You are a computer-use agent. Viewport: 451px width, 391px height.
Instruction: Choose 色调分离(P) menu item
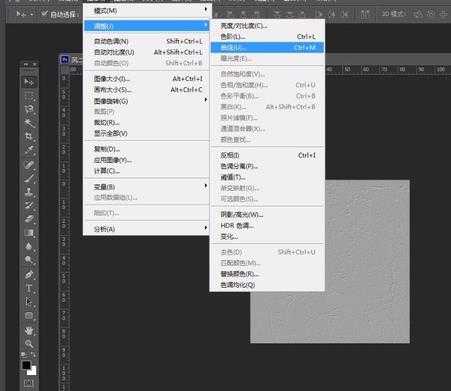tap(267, 166)
